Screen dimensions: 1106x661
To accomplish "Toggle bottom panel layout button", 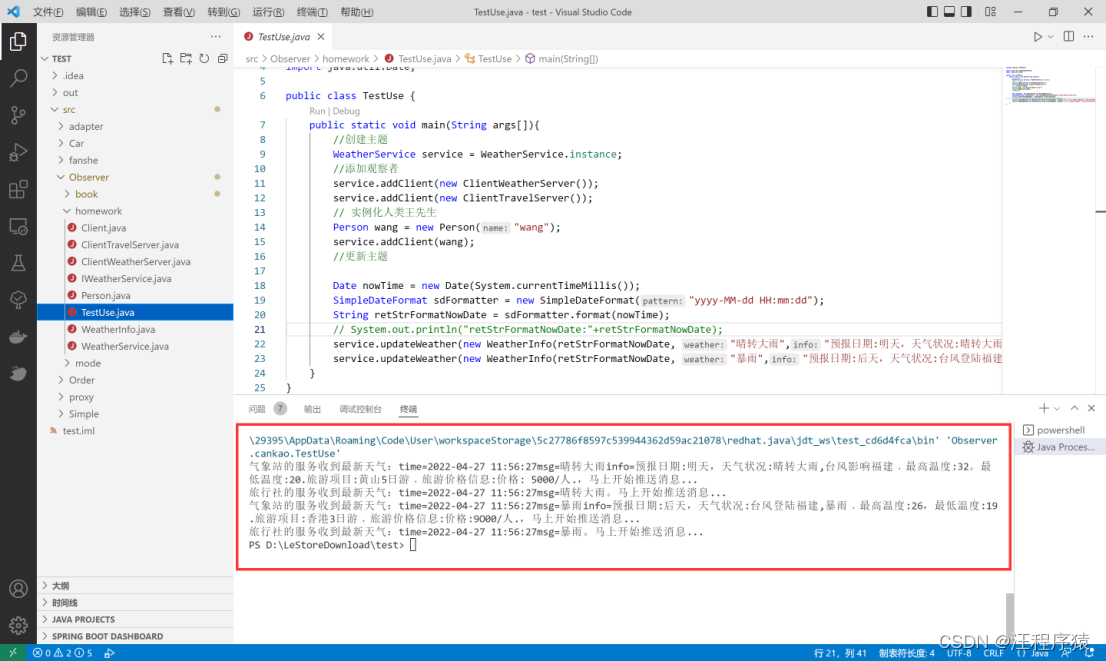I will (x=949, y=12).
